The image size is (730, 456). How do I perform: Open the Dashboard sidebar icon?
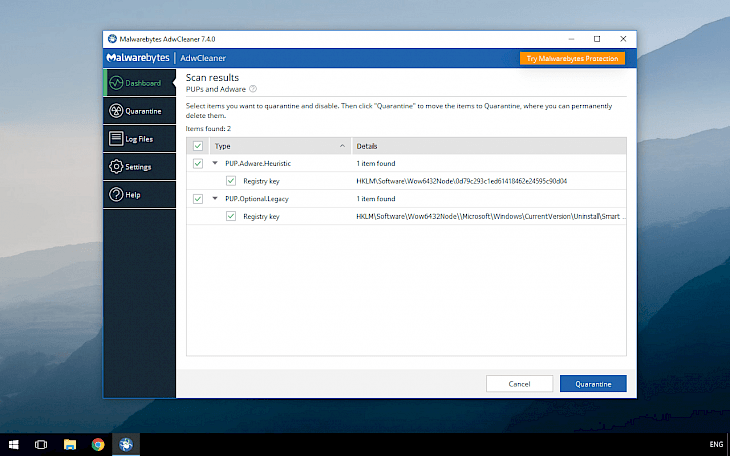[x=116, y=83]
